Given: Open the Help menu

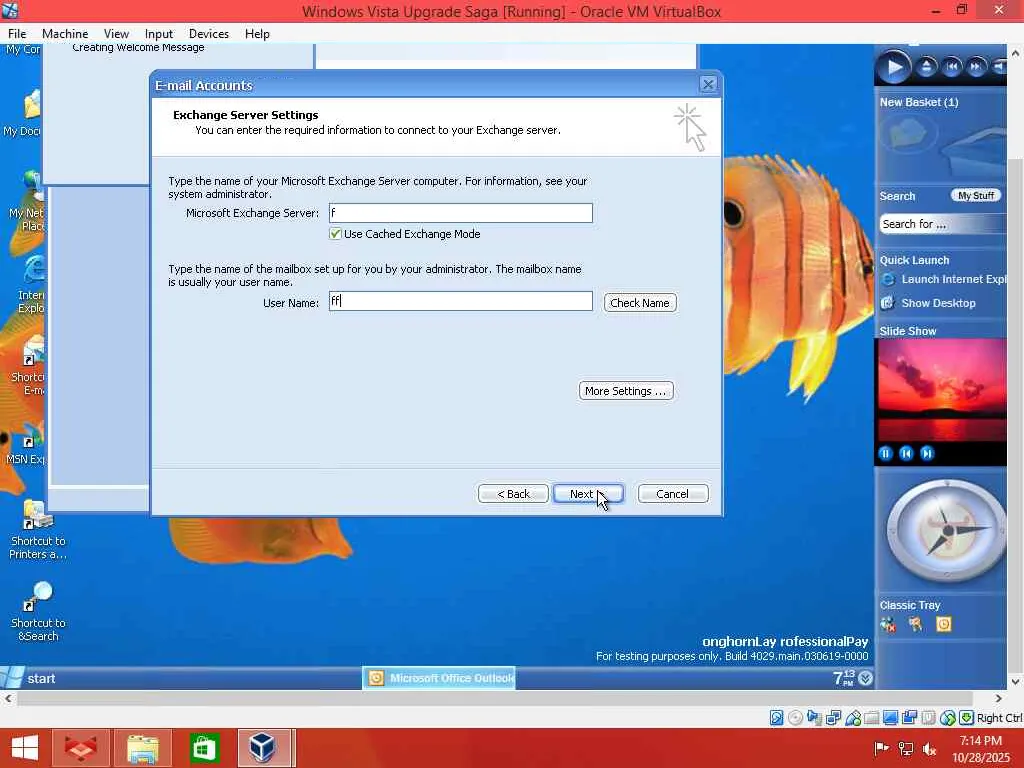Looking at the screenshot, I should tap(257, 33).
